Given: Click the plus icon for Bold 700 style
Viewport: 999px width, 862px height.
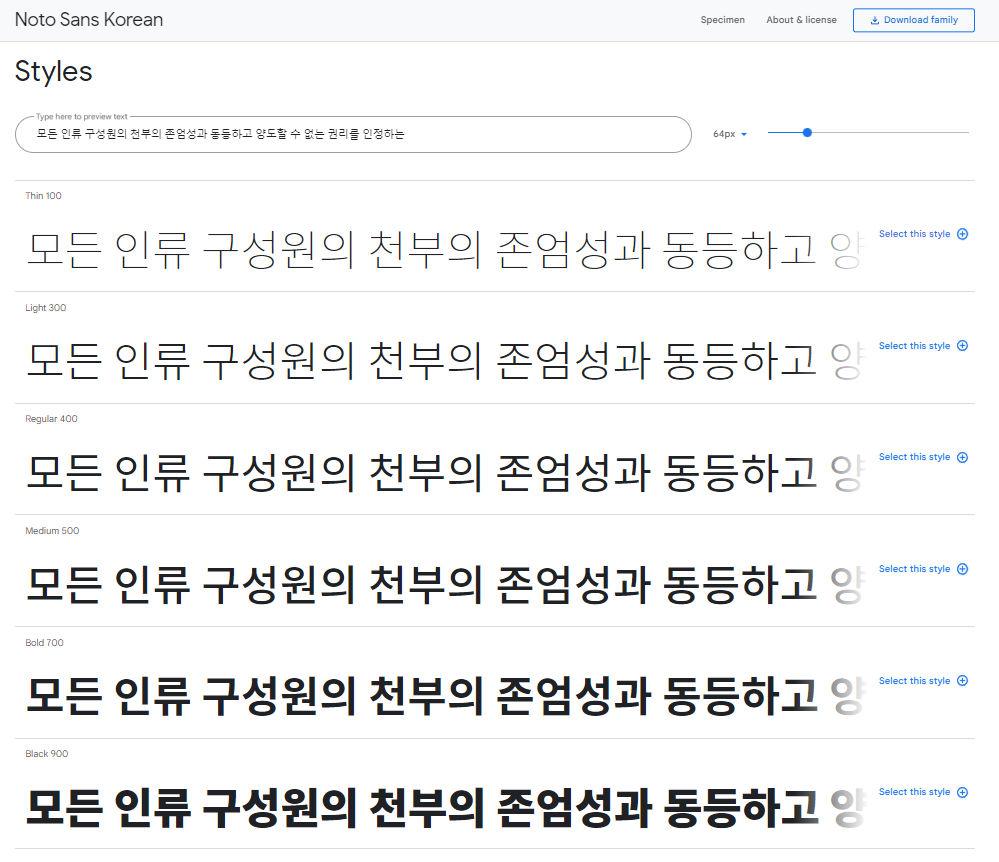Looking at the screenshot, I should click(x=962, y=680).
